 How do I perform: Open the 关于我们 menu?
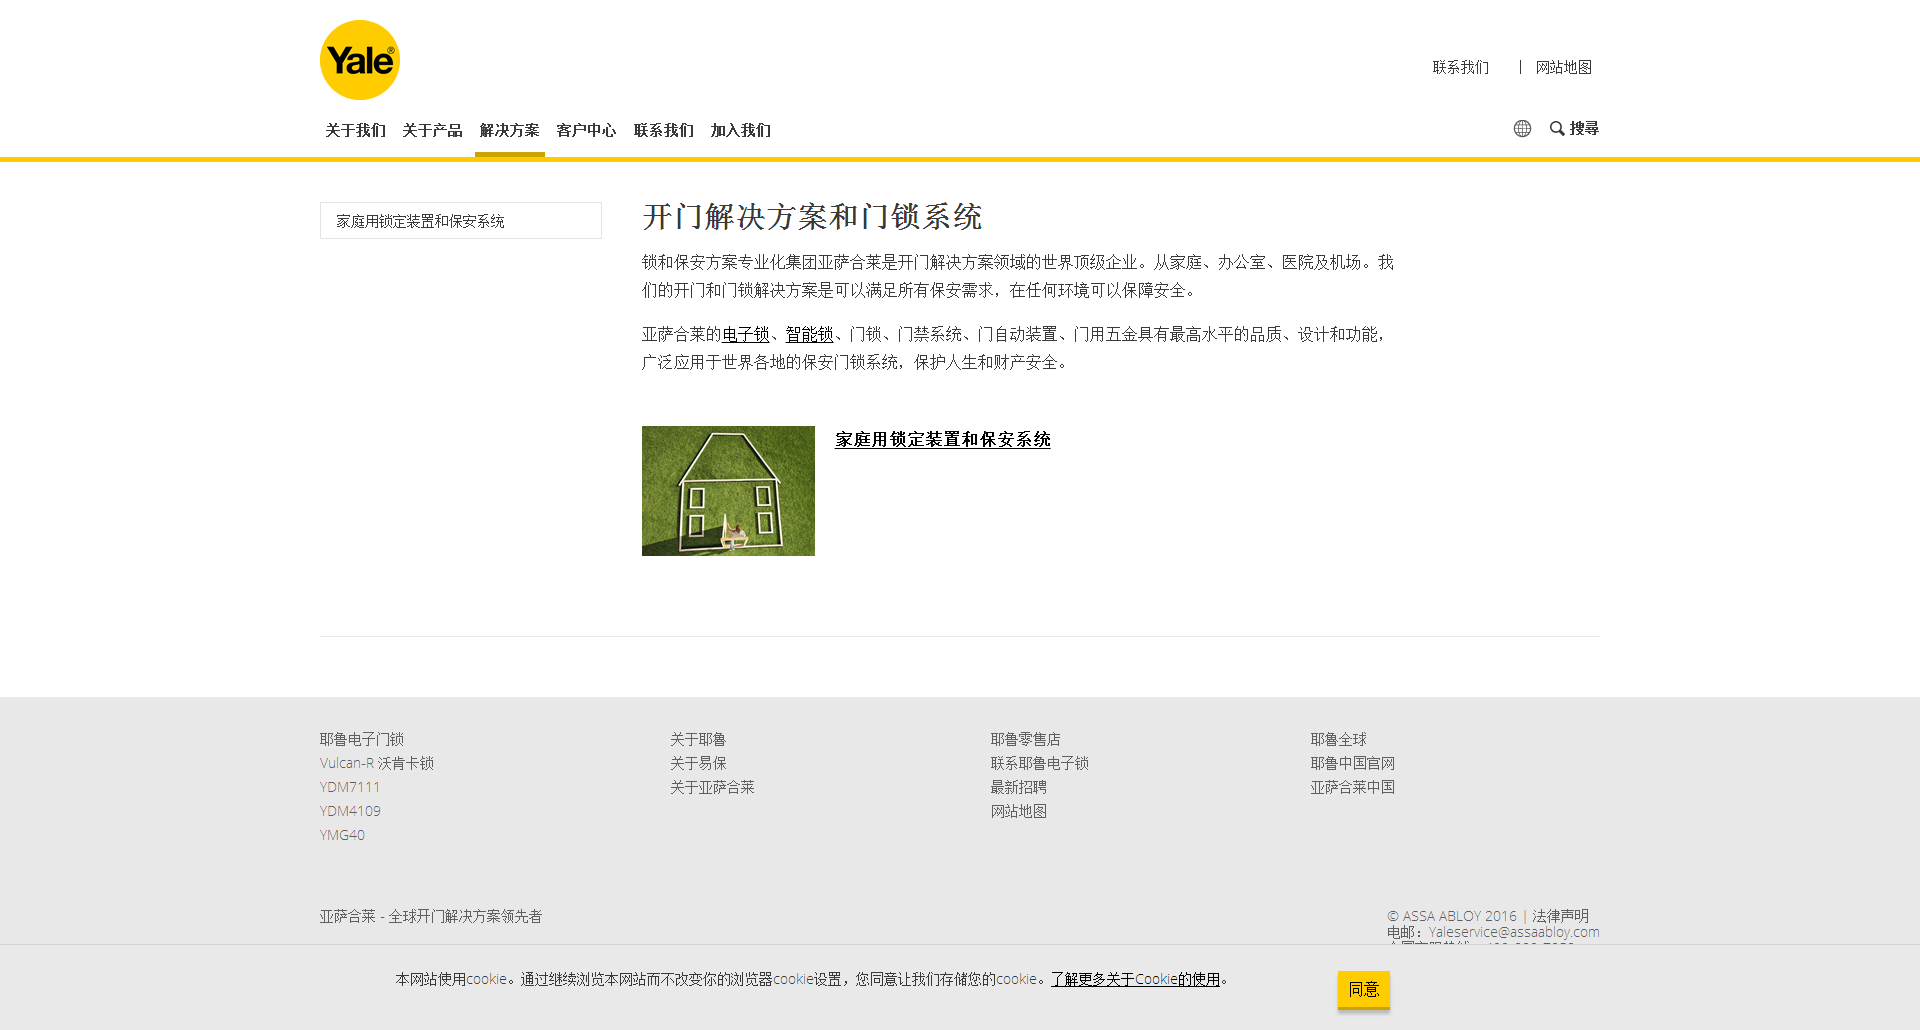pos(355,130)
